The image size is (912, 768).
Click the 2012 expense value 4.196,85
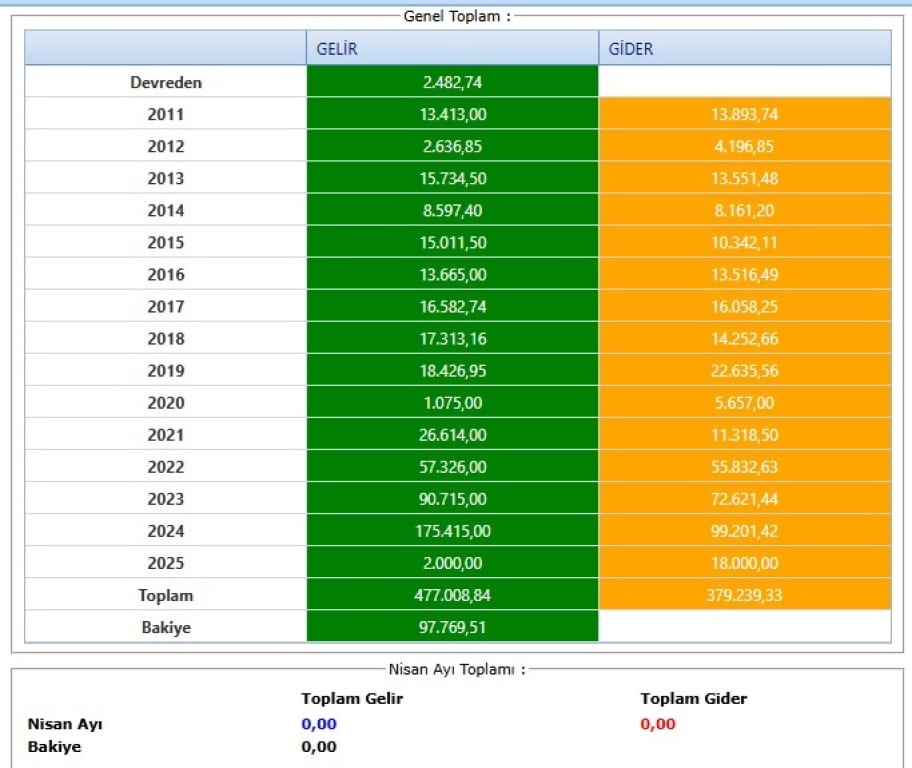(x=744, y=147)
